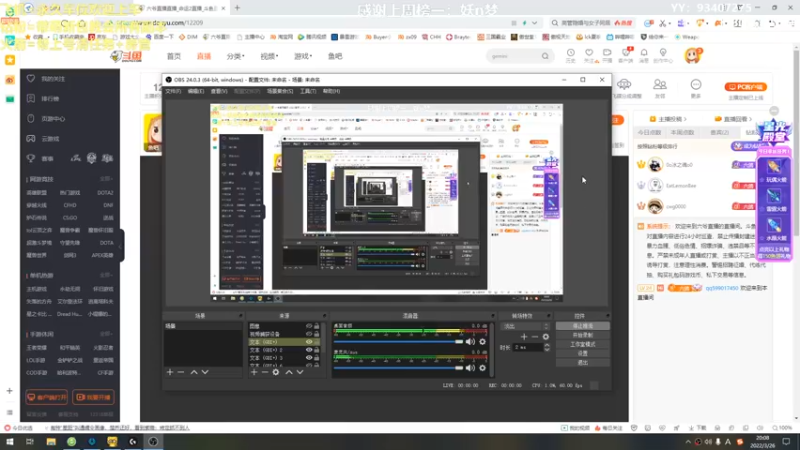The height and width of the screenshot is (450, 800).
Task: Toggle visibility of 文本 (GDI+) source
Action: 309,342
